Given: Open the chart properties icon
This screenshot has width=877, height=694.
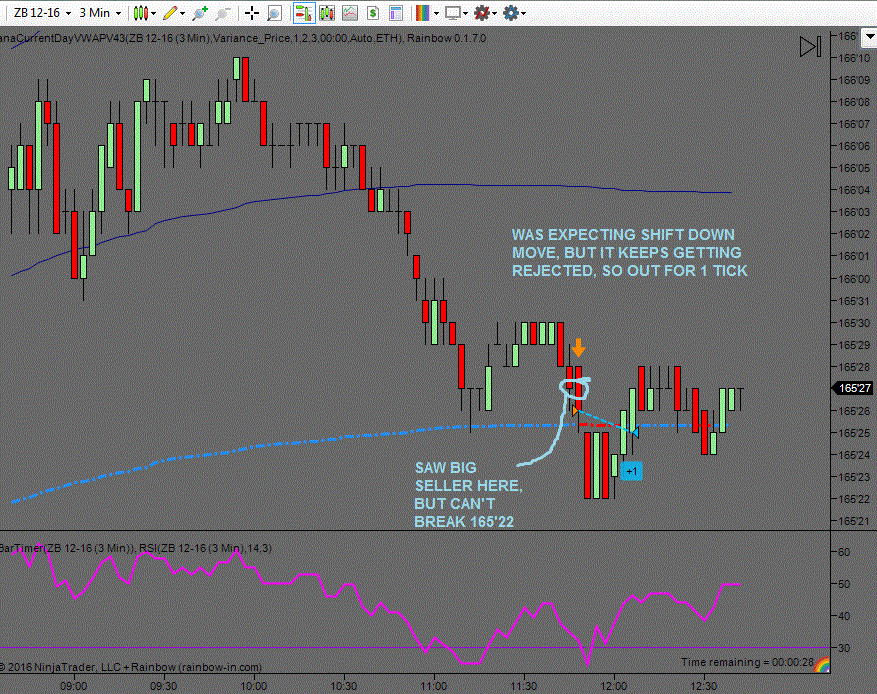Looking at the screenshot, I should pos(396,13).
